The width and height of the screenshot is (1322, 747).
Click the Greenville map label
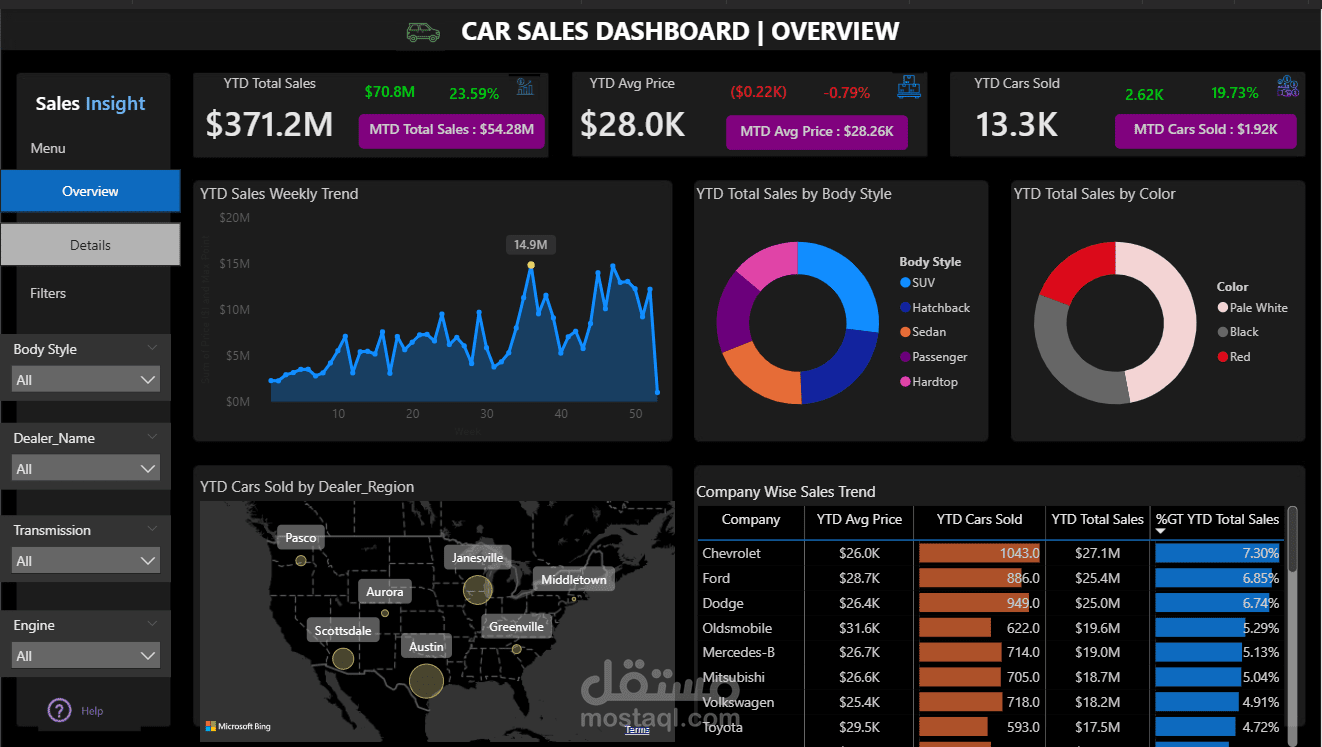[x=517, y=627]
